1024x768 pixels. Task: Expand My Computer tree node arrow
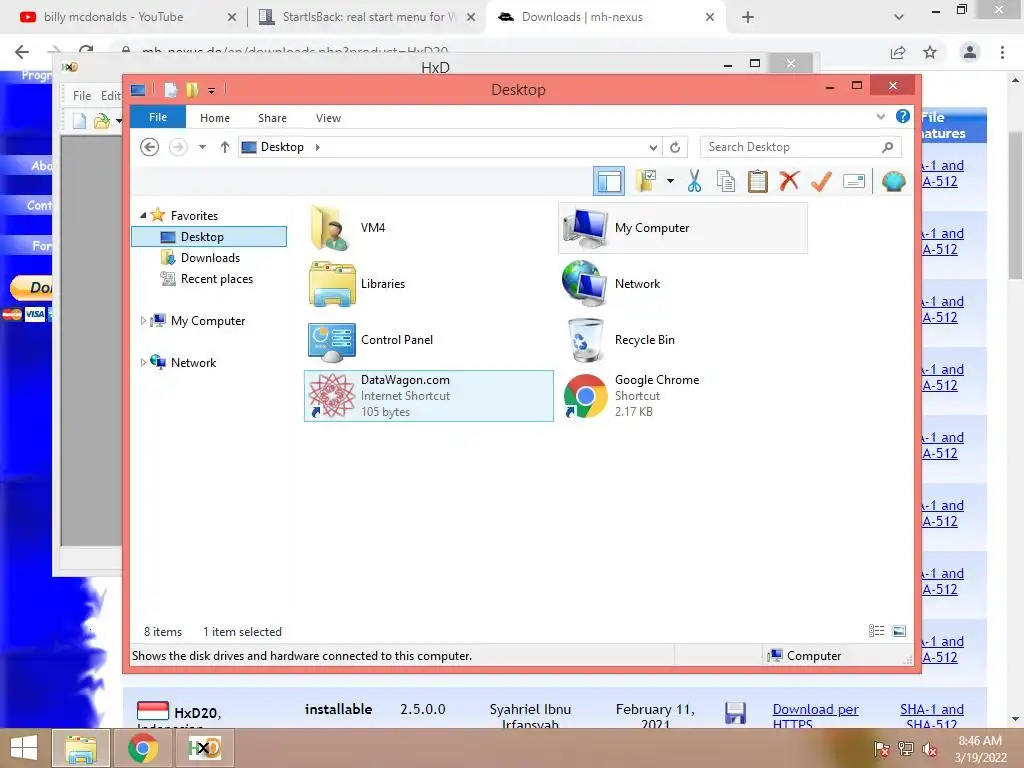143,321
